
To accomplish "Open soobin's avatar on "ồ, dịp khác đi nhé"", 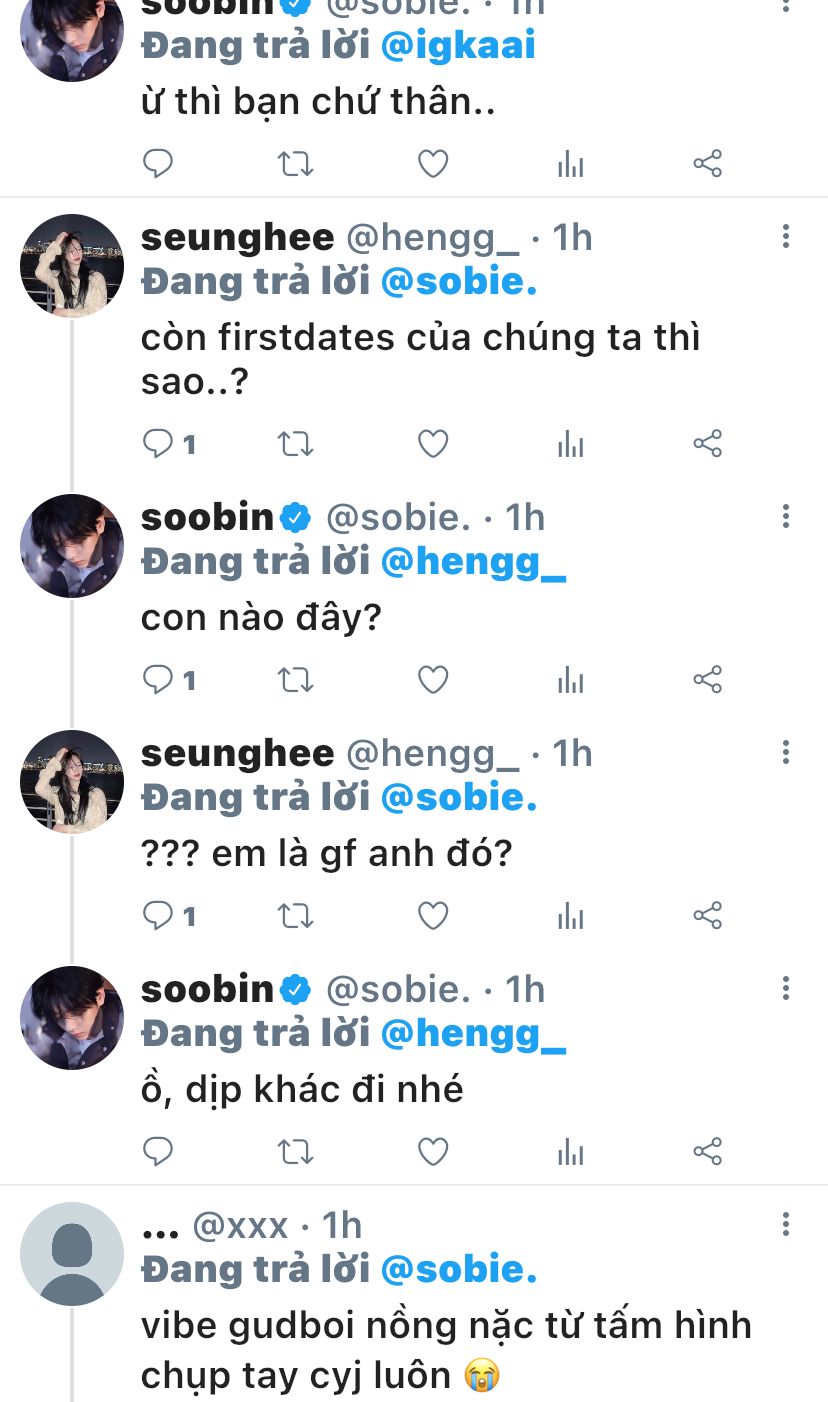I will pyautogui.click(x=72, y=1018).
